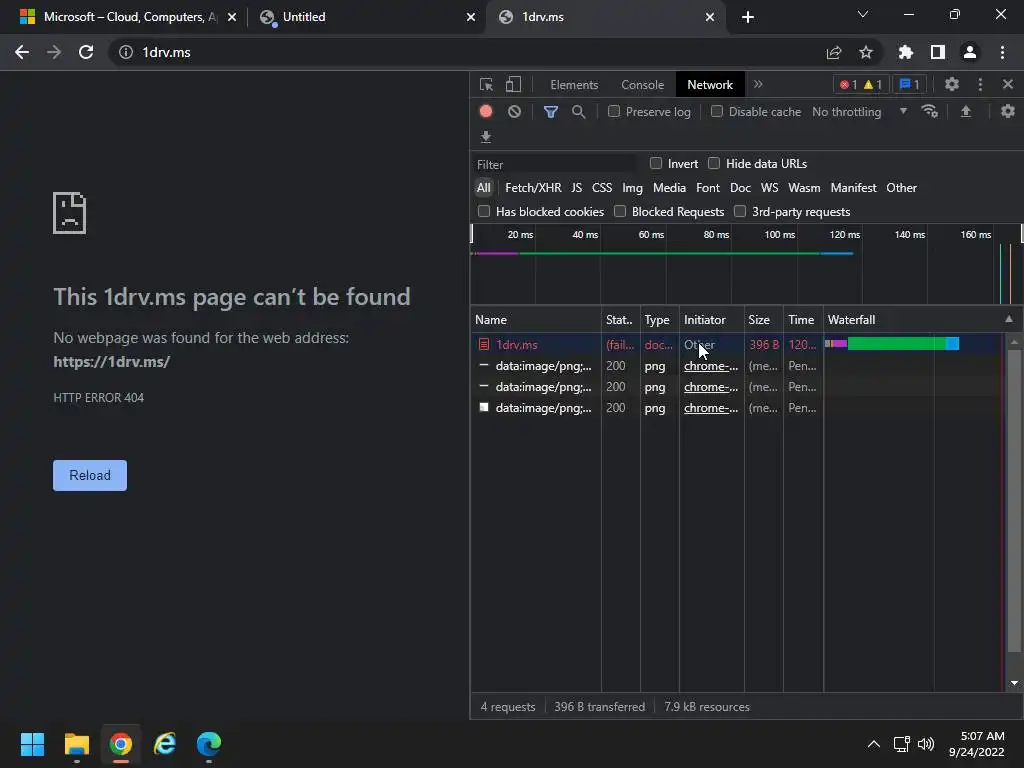This screenshot has width=1024, height=768.
Task: Check Hide data URLs
Action: tap(714, 163)
